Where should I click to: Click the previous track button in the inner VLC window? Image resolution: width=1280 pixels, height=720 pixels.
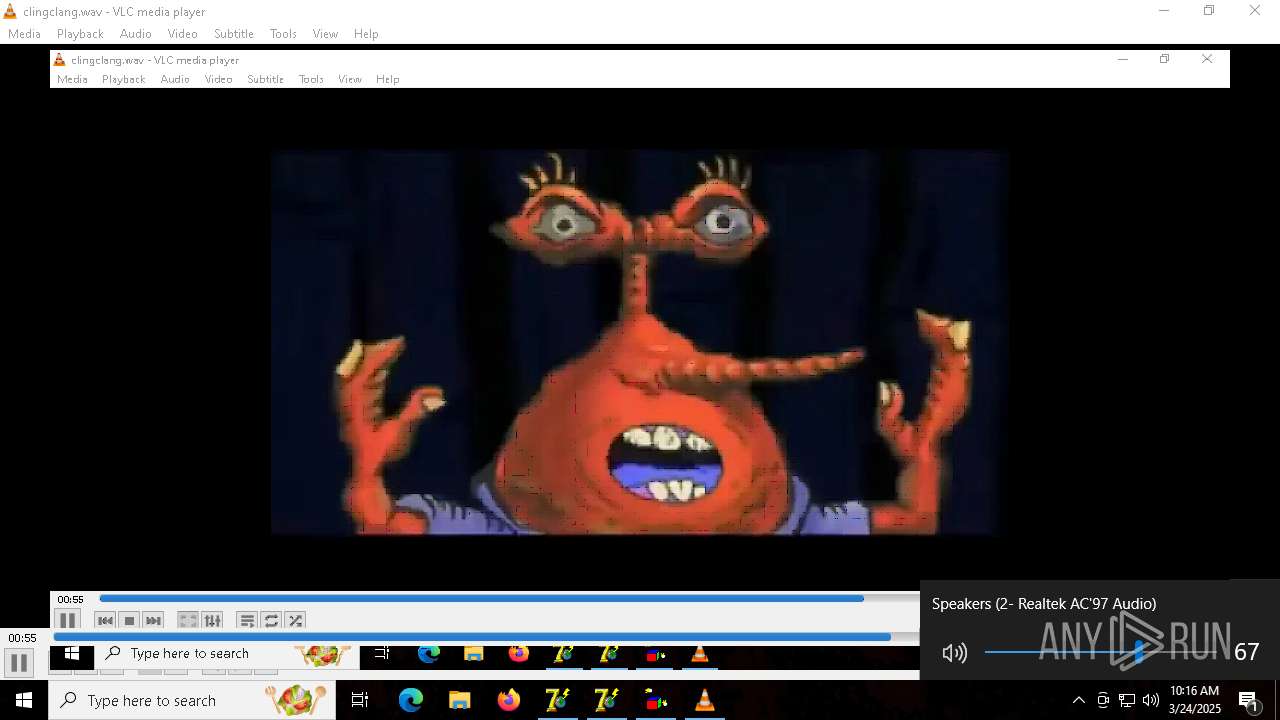tap(106, 621)
